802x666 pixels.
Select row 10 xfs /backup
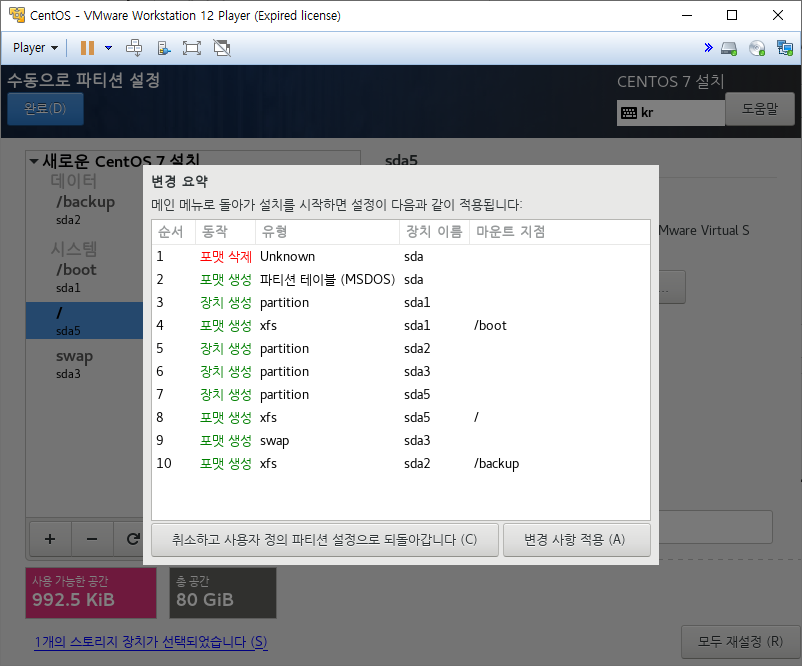click(x=400, y=463)
